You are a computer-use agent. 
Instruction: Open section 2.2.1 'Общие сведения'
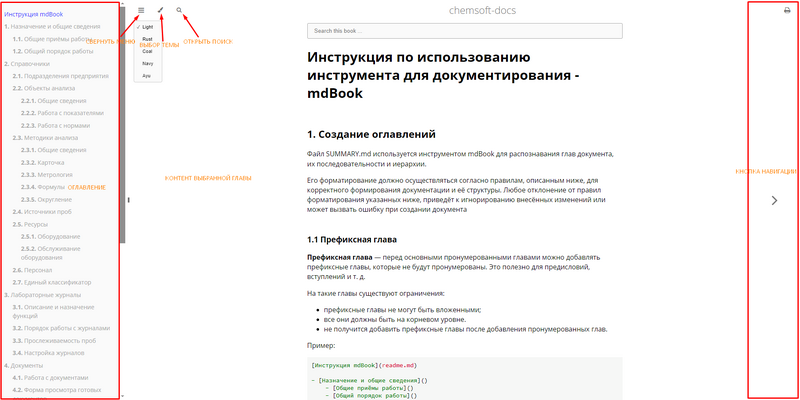(54, 101)
